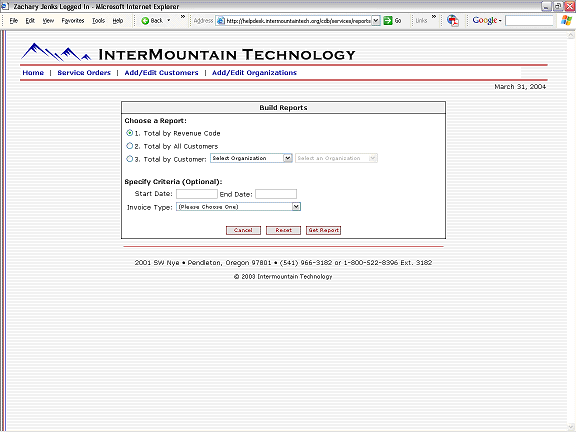Screen dimensions: 576x432
Task: Open the File menu
Action: pyautogui.click(x=14, y=21)
